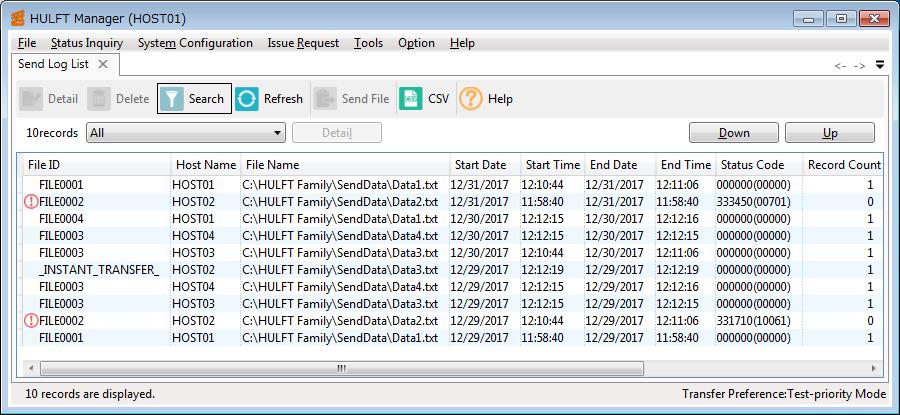This screenshot has height=415, width=900.
Task: Sort by Status Code column header
Action: [750, 164]
